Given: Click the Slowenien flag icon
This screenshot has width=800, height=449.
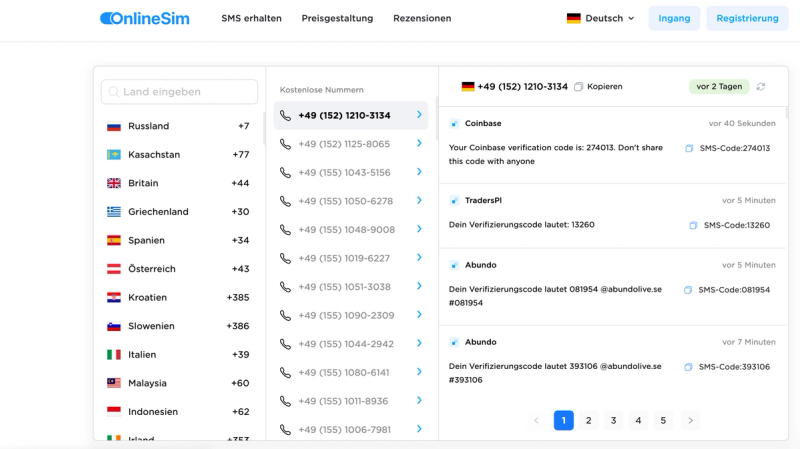Looking at the screenshot, I should (x=114, y=326).
